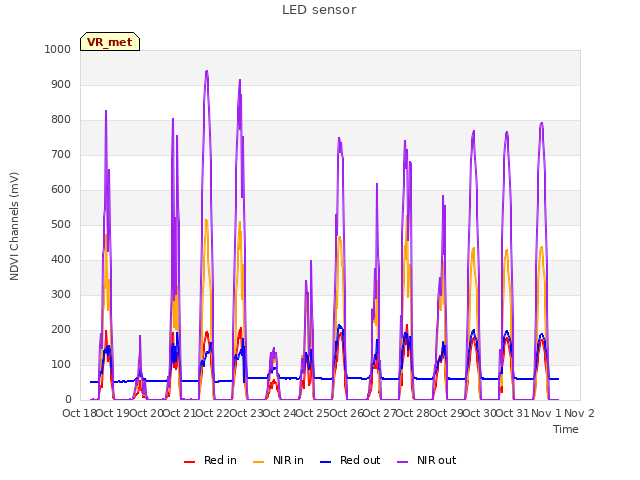
Task: Click the 800 y-axis tick label
Action: 61,120
